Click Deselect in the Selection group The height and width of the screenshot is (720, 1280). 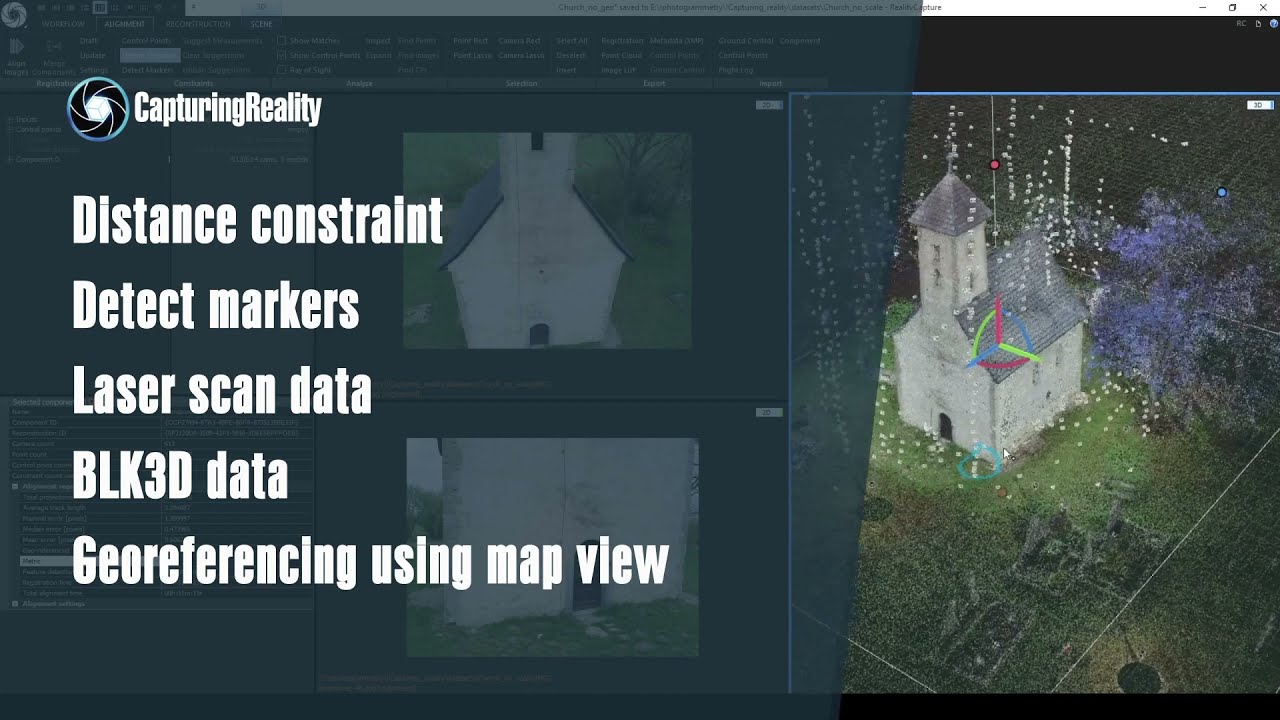pos(571,55)
